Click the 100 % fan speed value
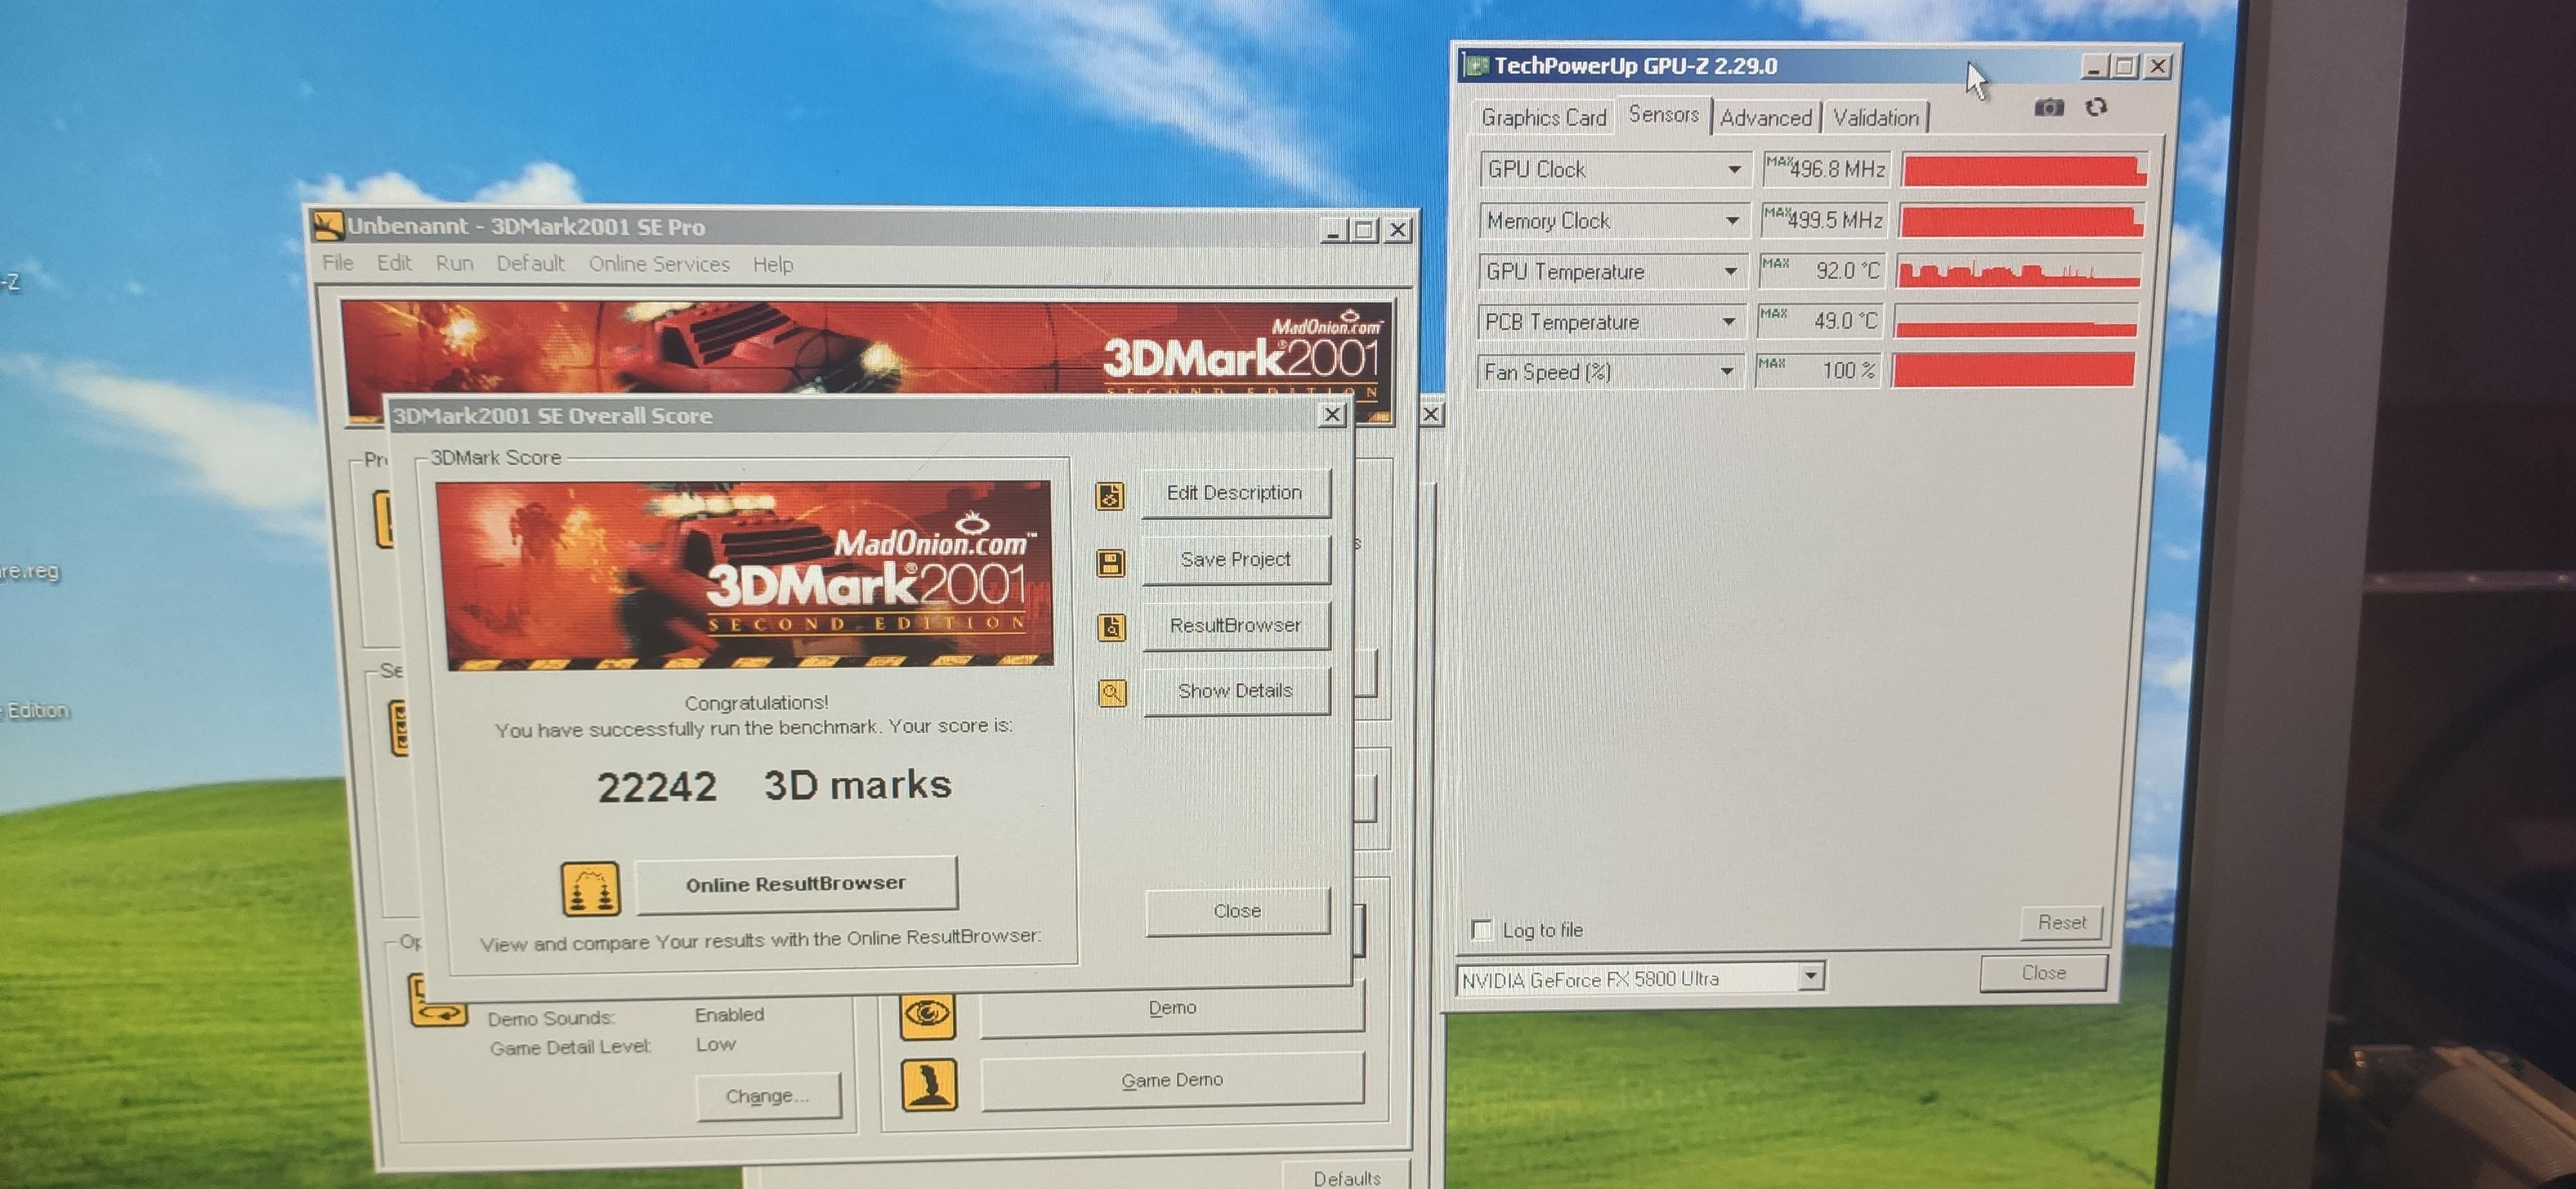Screen dimensions: 2576x1189 click(1818, 371)
